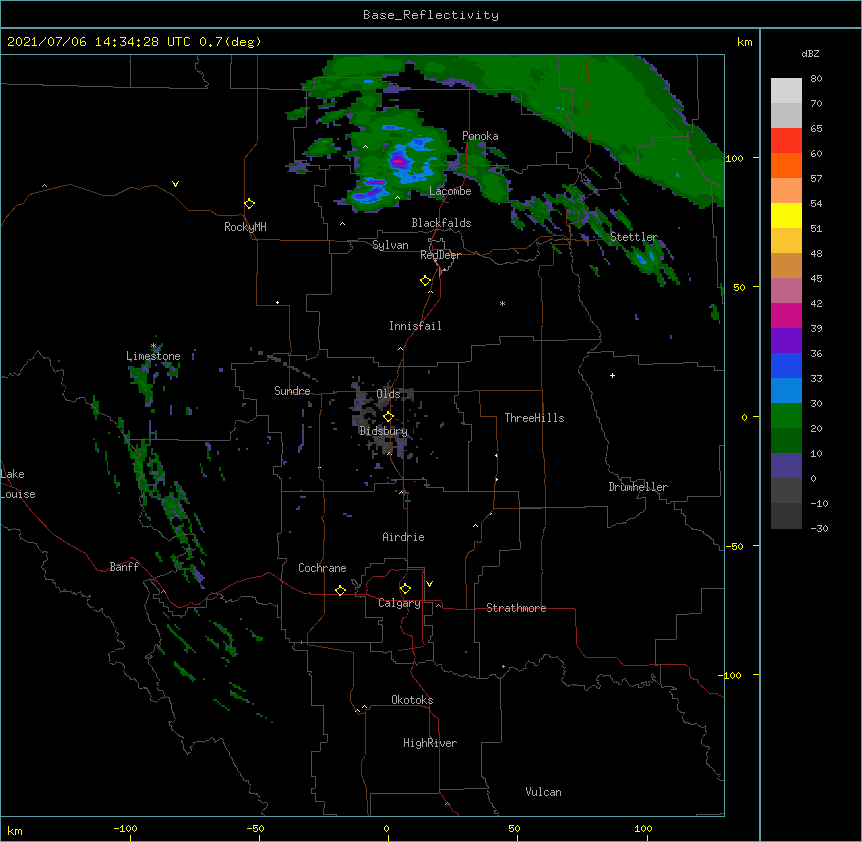Select the yellow diamond marker above Calgary label
862x842 pixels.
click(x=405, y=589)
